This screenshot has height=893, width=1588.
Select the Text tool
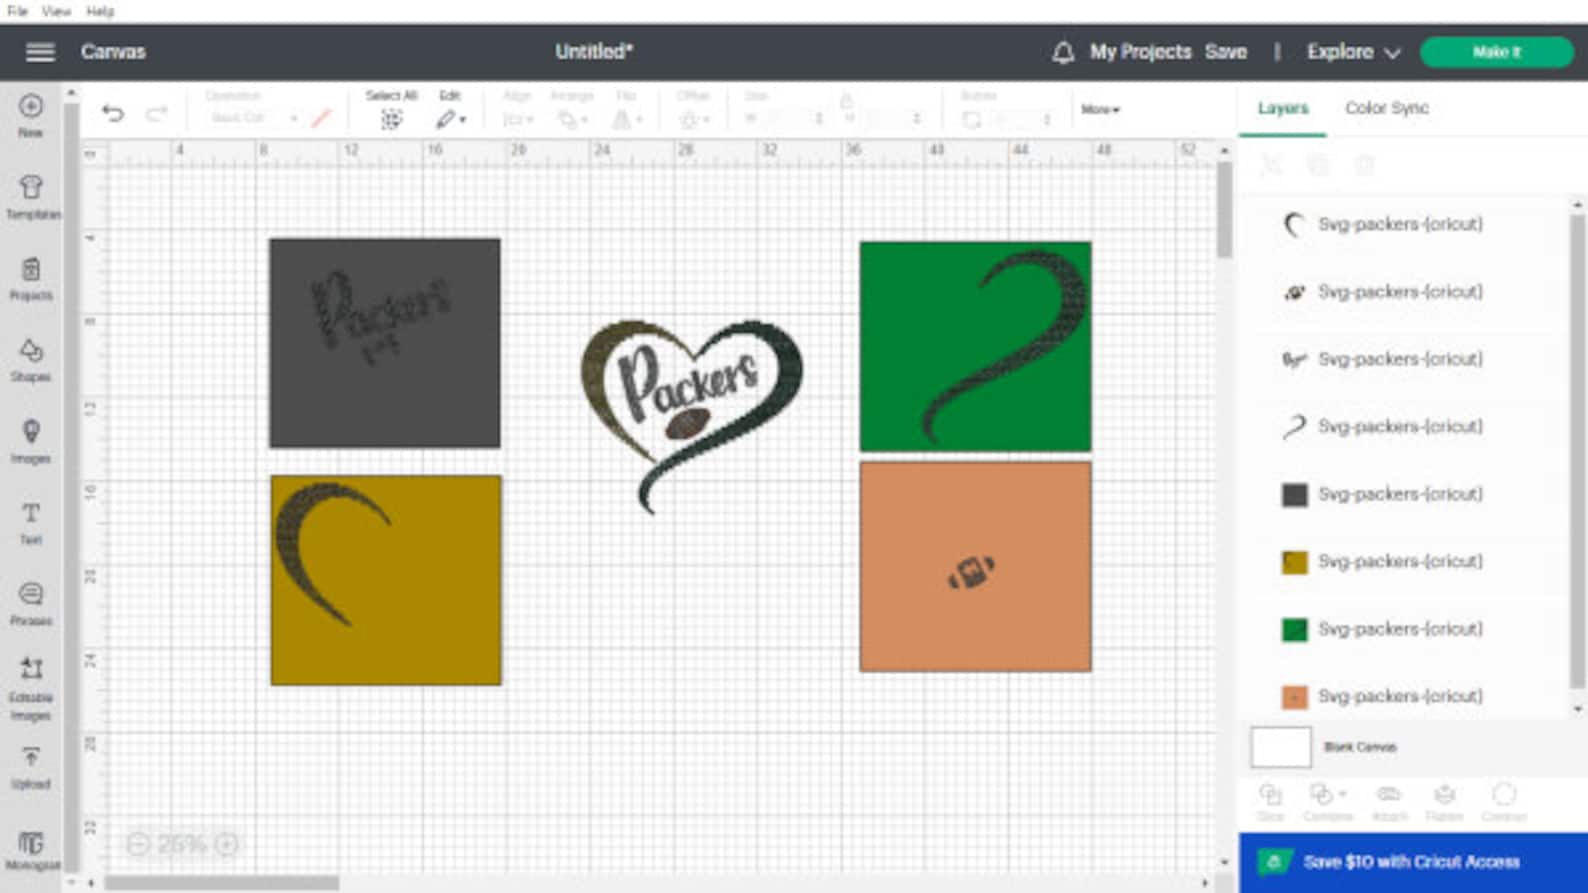[x=31, y=523]
